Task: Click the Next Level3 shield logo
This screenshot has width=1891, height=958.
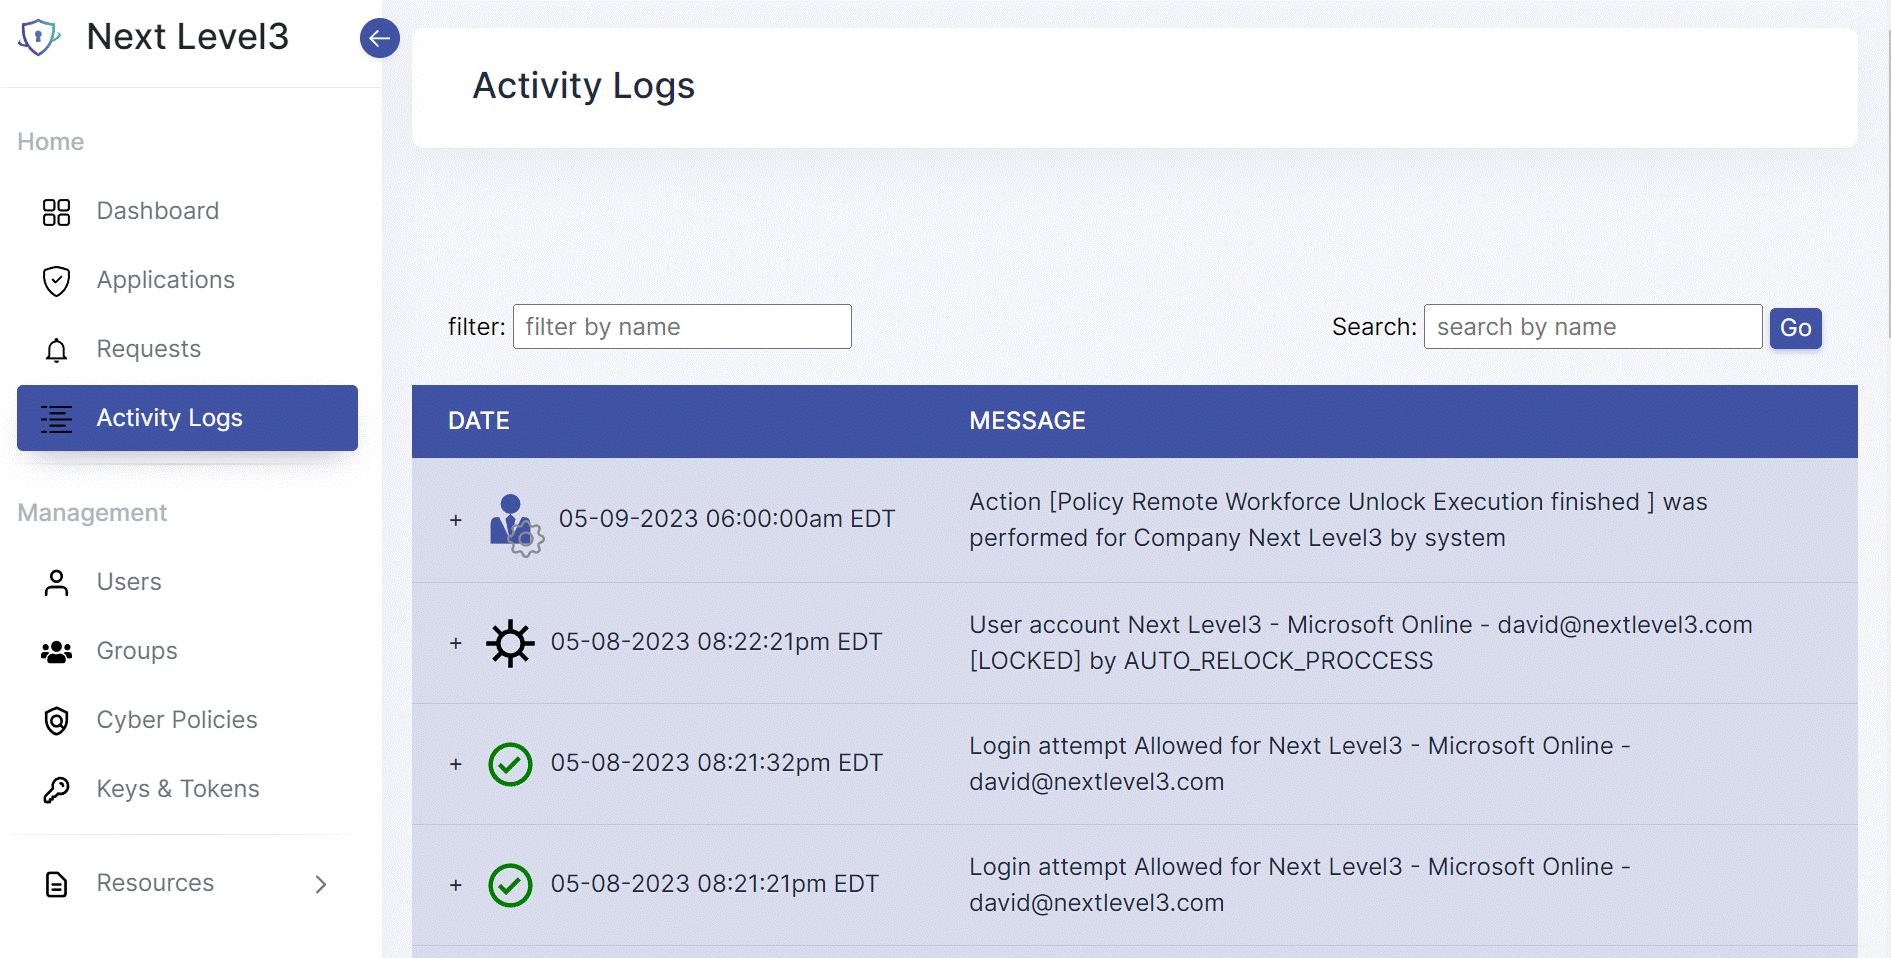Action: [39, 37]
